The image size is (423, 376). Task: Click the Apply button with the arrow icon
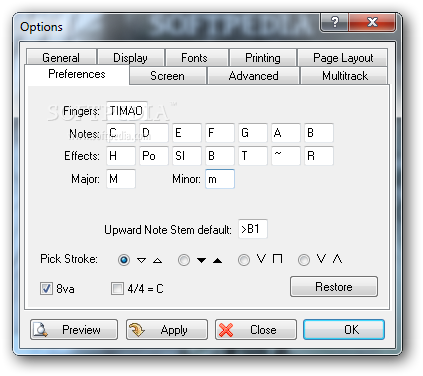[167, 330]
